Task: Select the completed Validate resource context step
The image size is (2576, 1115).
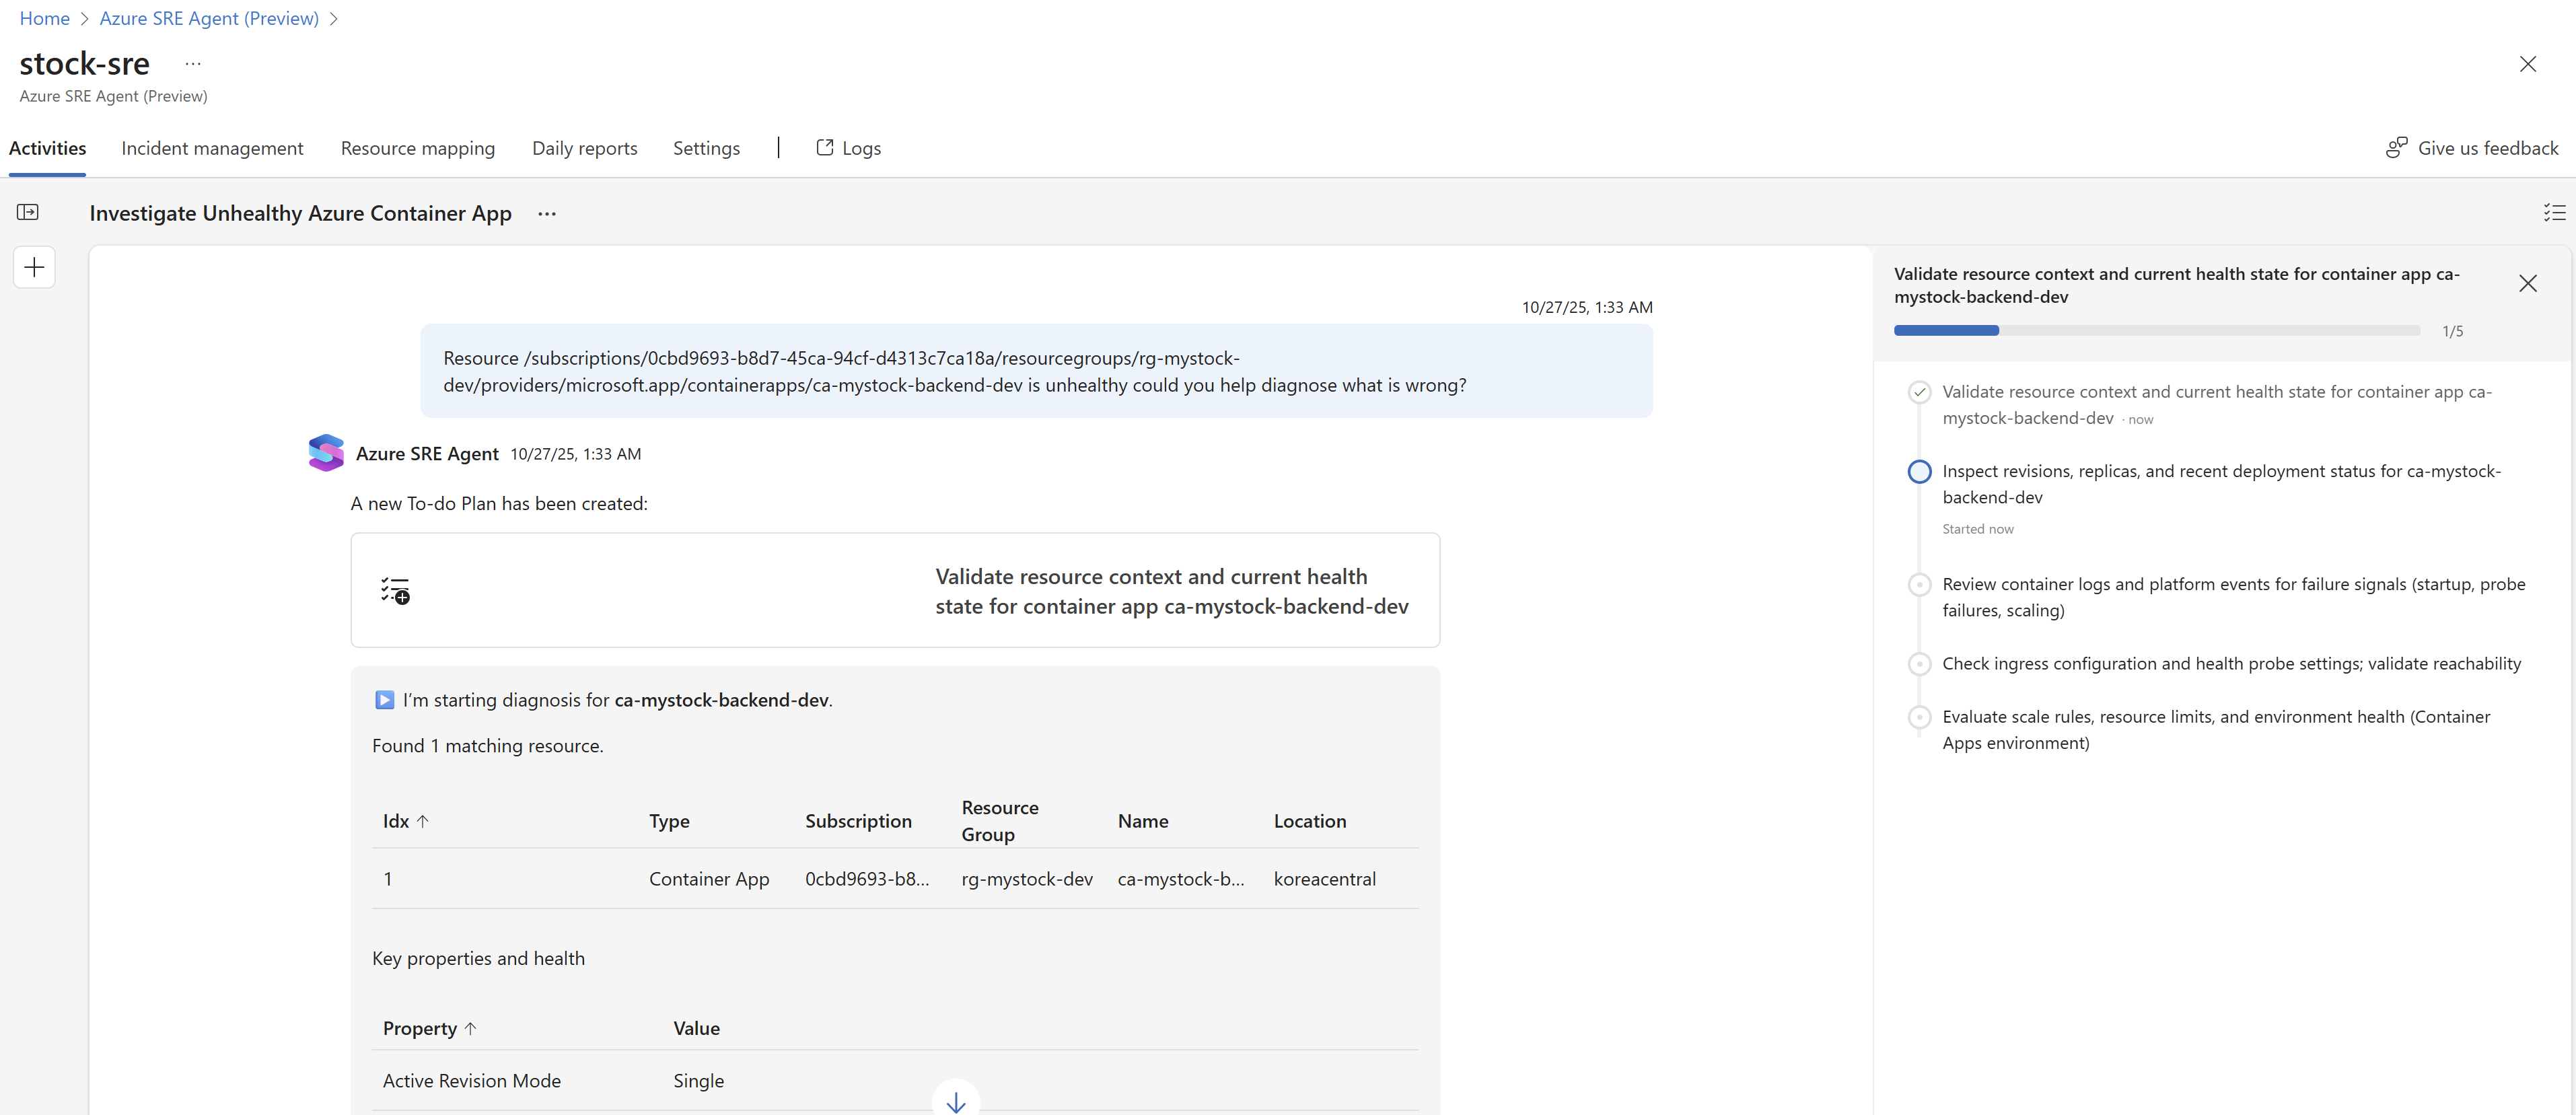Action: coord(1919,392)
